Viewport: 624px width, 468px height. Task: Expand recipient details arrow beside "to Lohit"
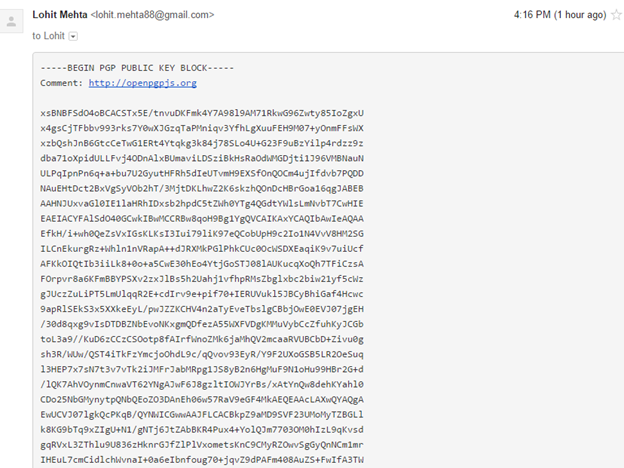point(73,37)
